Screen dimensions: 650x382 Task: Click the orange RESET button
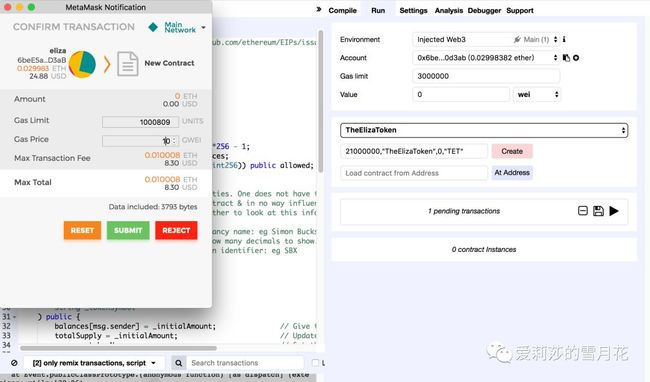point(82,230)
